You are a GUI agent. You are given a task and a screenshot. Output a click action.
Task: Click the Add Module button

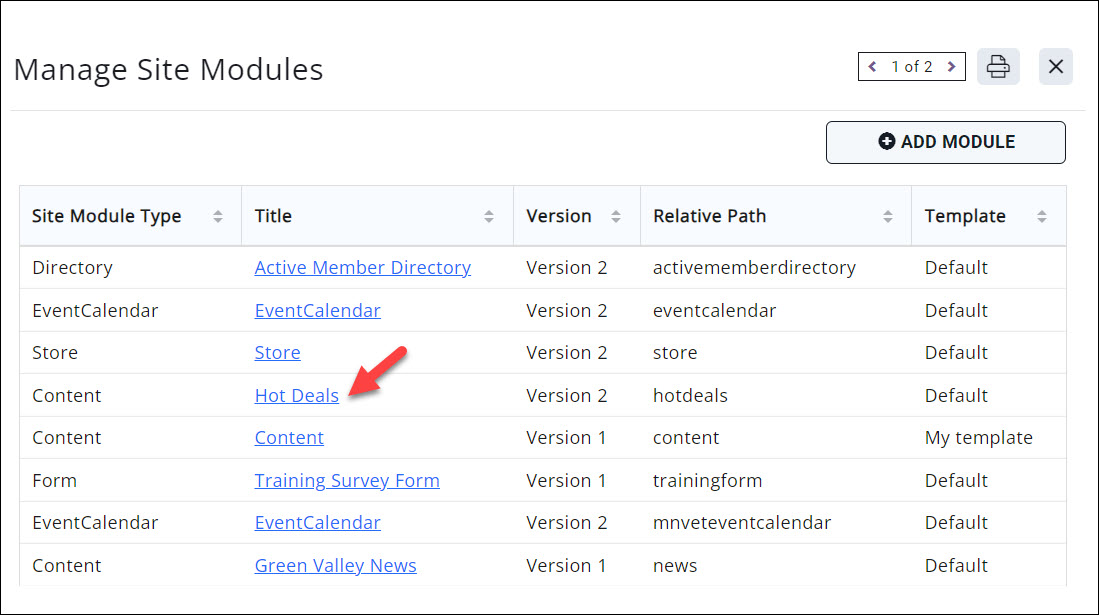coord(945,142)
